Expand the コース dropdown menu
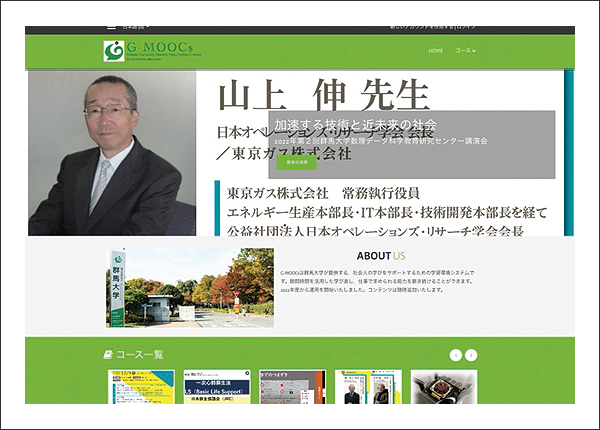 click(x=465, y=50)
